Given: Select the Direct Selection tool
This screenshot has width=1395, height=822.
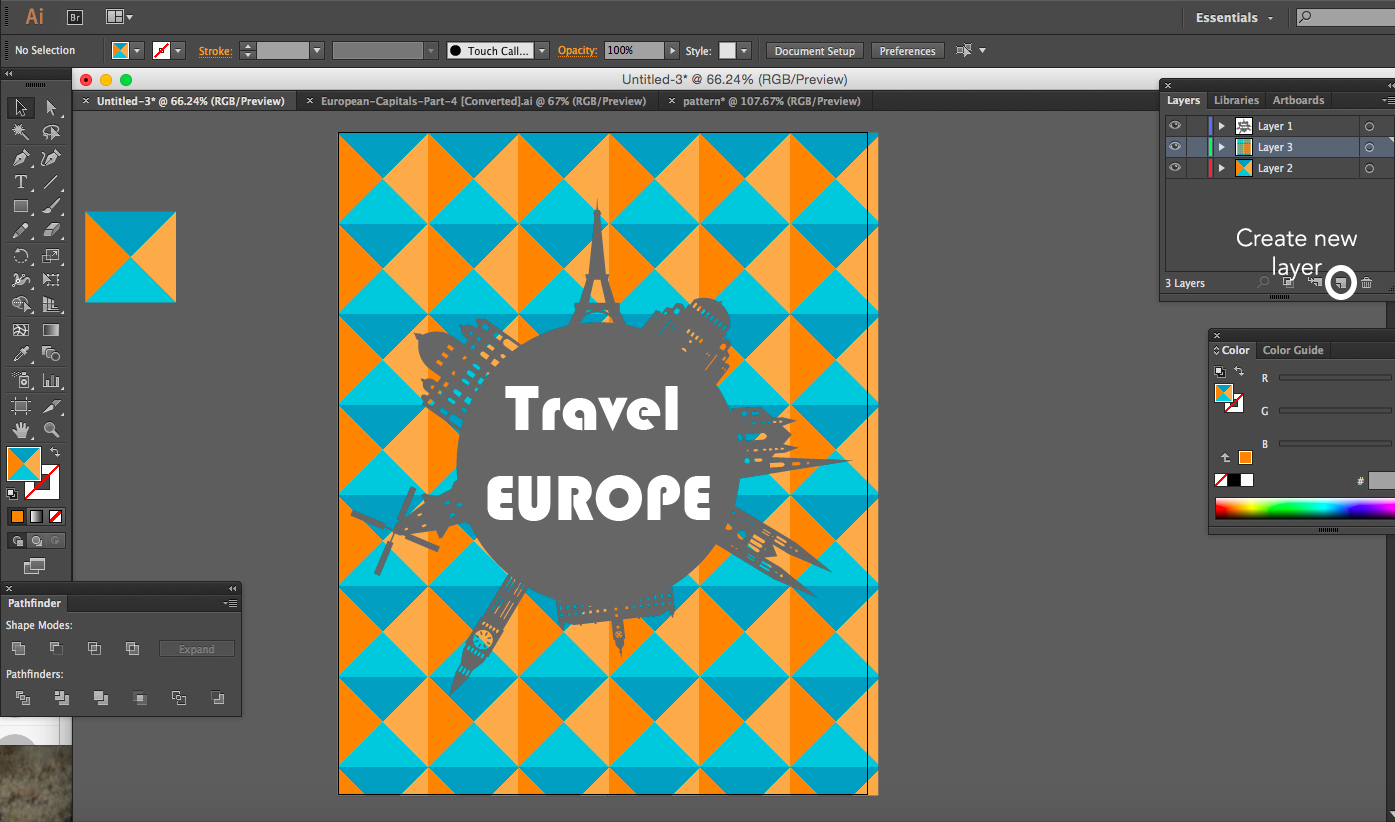Looking at the screenshot, I should coord(51,108).
